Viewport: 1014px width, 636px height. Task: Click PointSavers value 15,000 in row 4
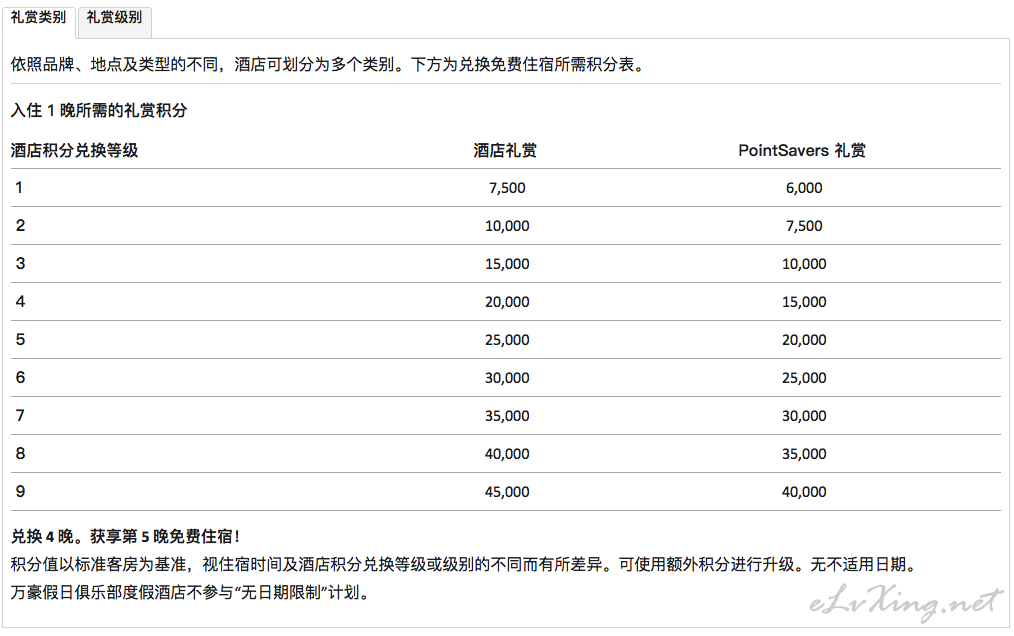[x=804, y=302]
